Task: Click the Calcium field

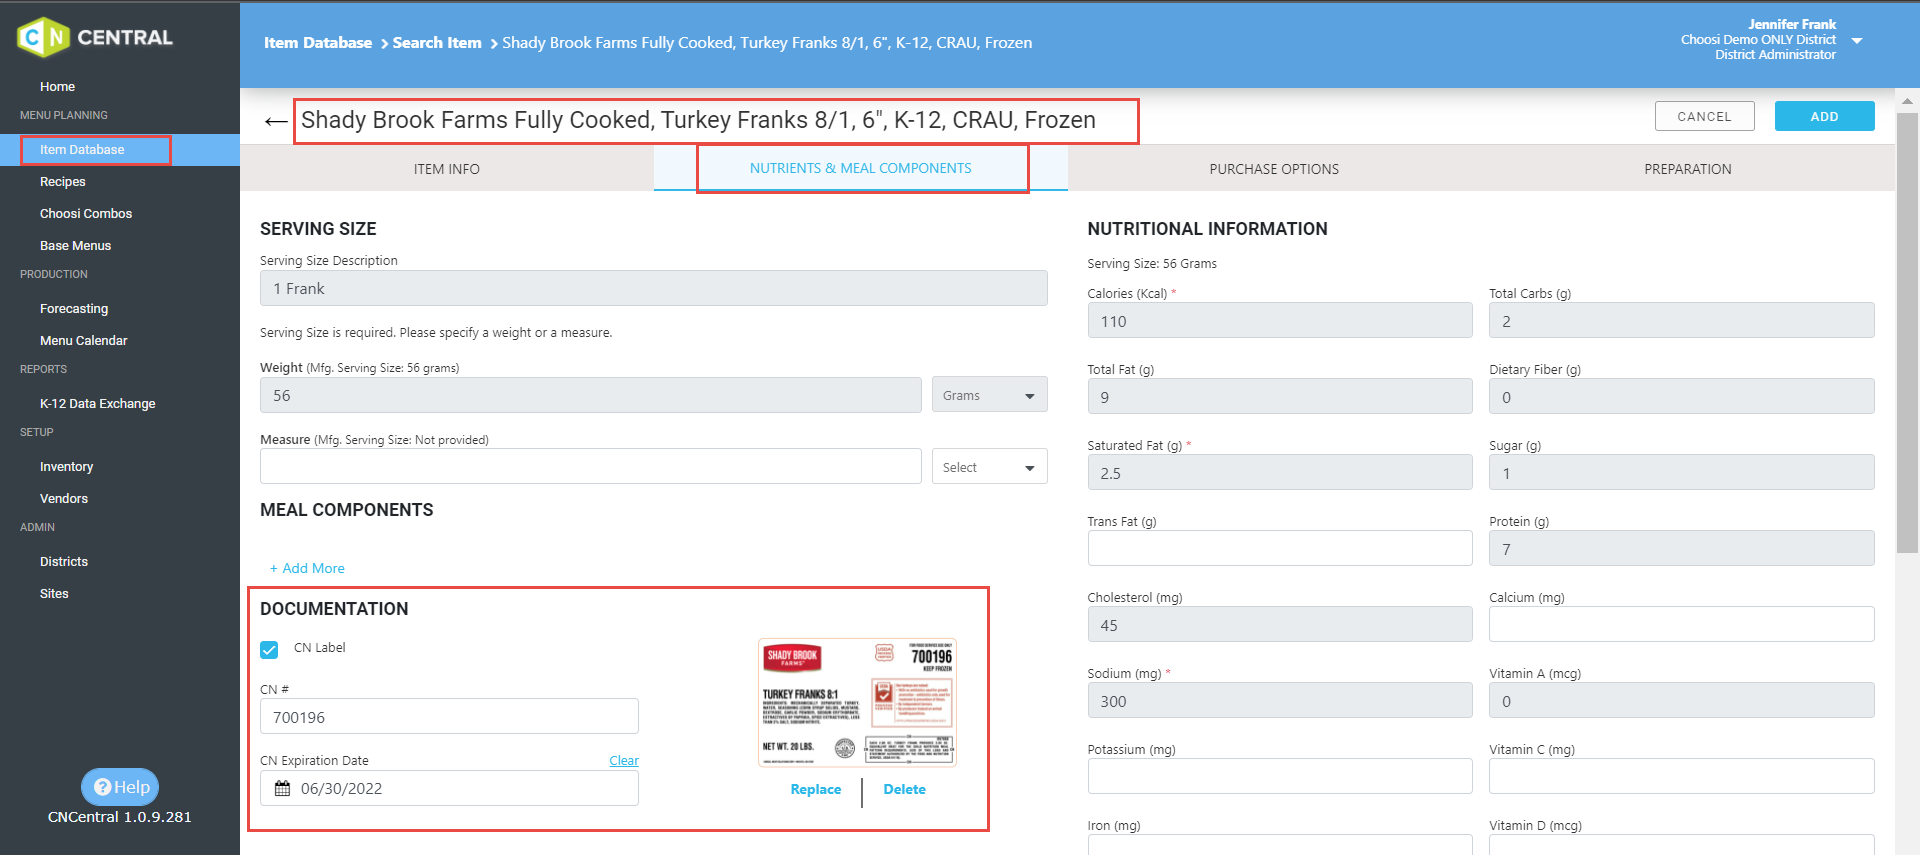Action: click(1682, 624)
